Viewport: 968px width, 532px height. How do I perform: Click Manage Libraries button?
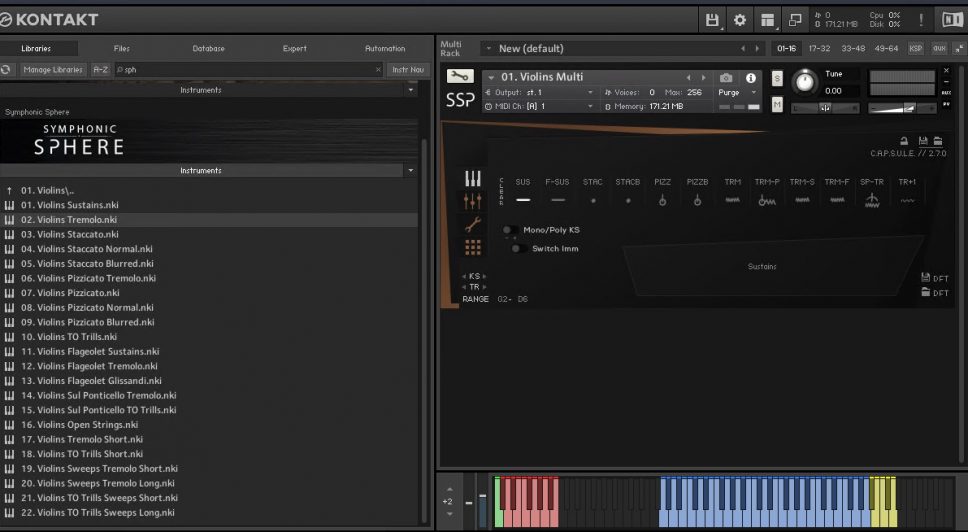(53, 70)
